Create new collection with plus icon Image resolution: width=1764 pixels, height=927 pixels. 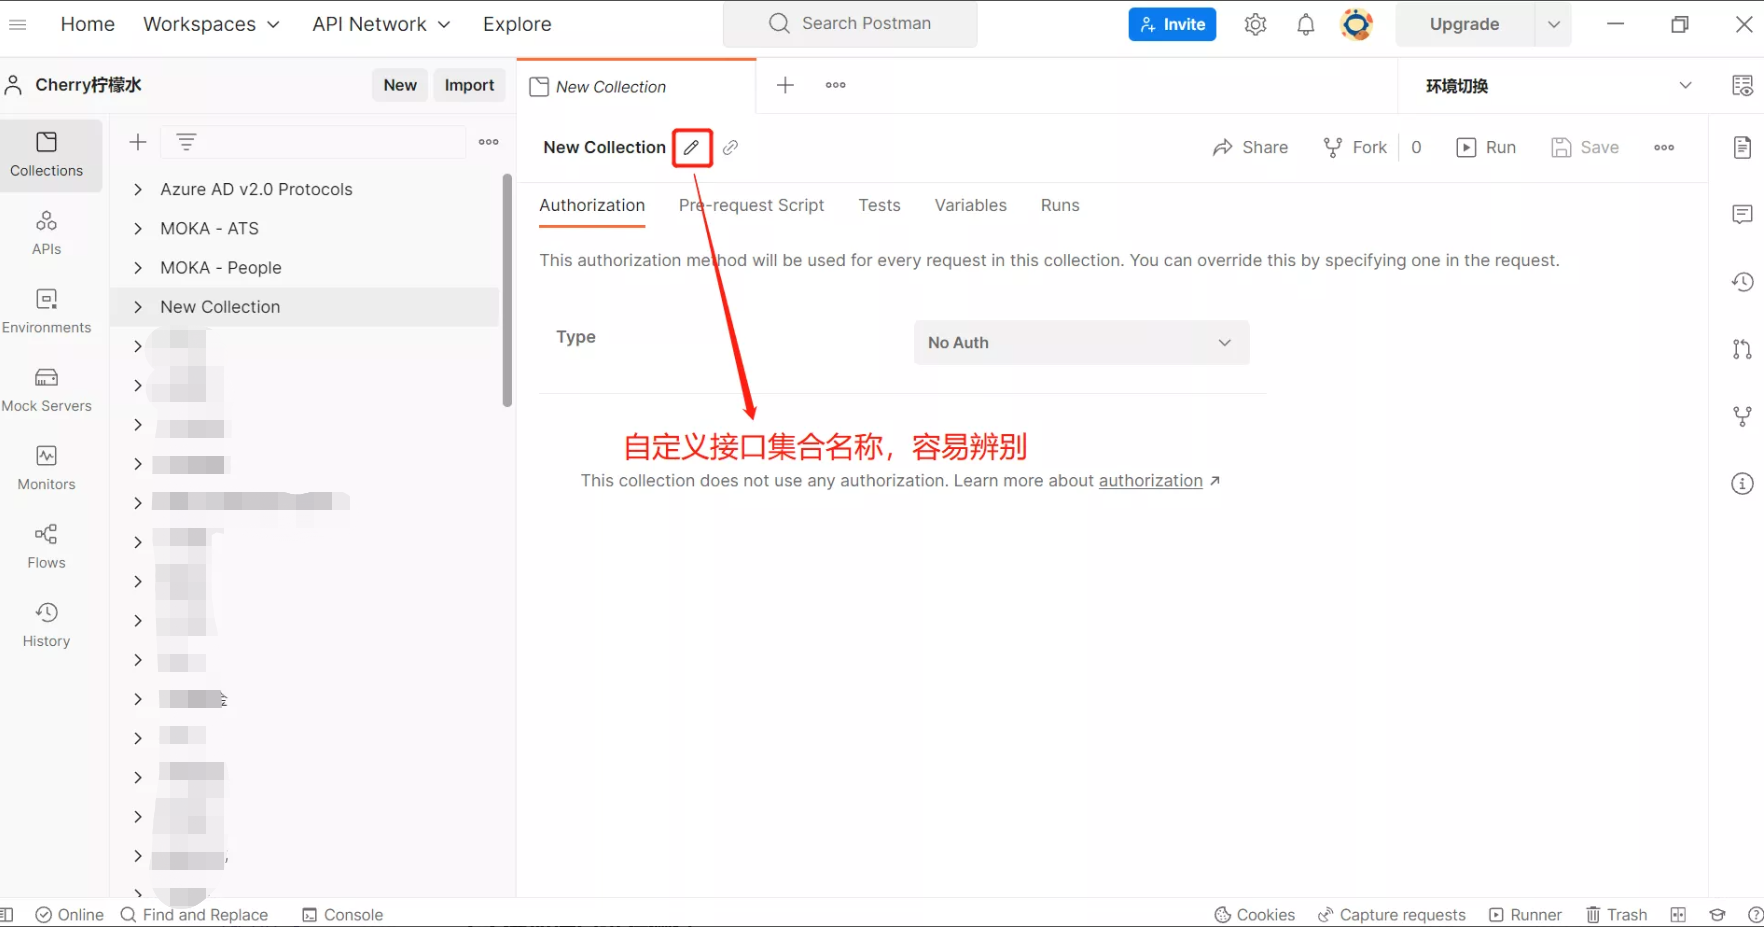point(138,142)
